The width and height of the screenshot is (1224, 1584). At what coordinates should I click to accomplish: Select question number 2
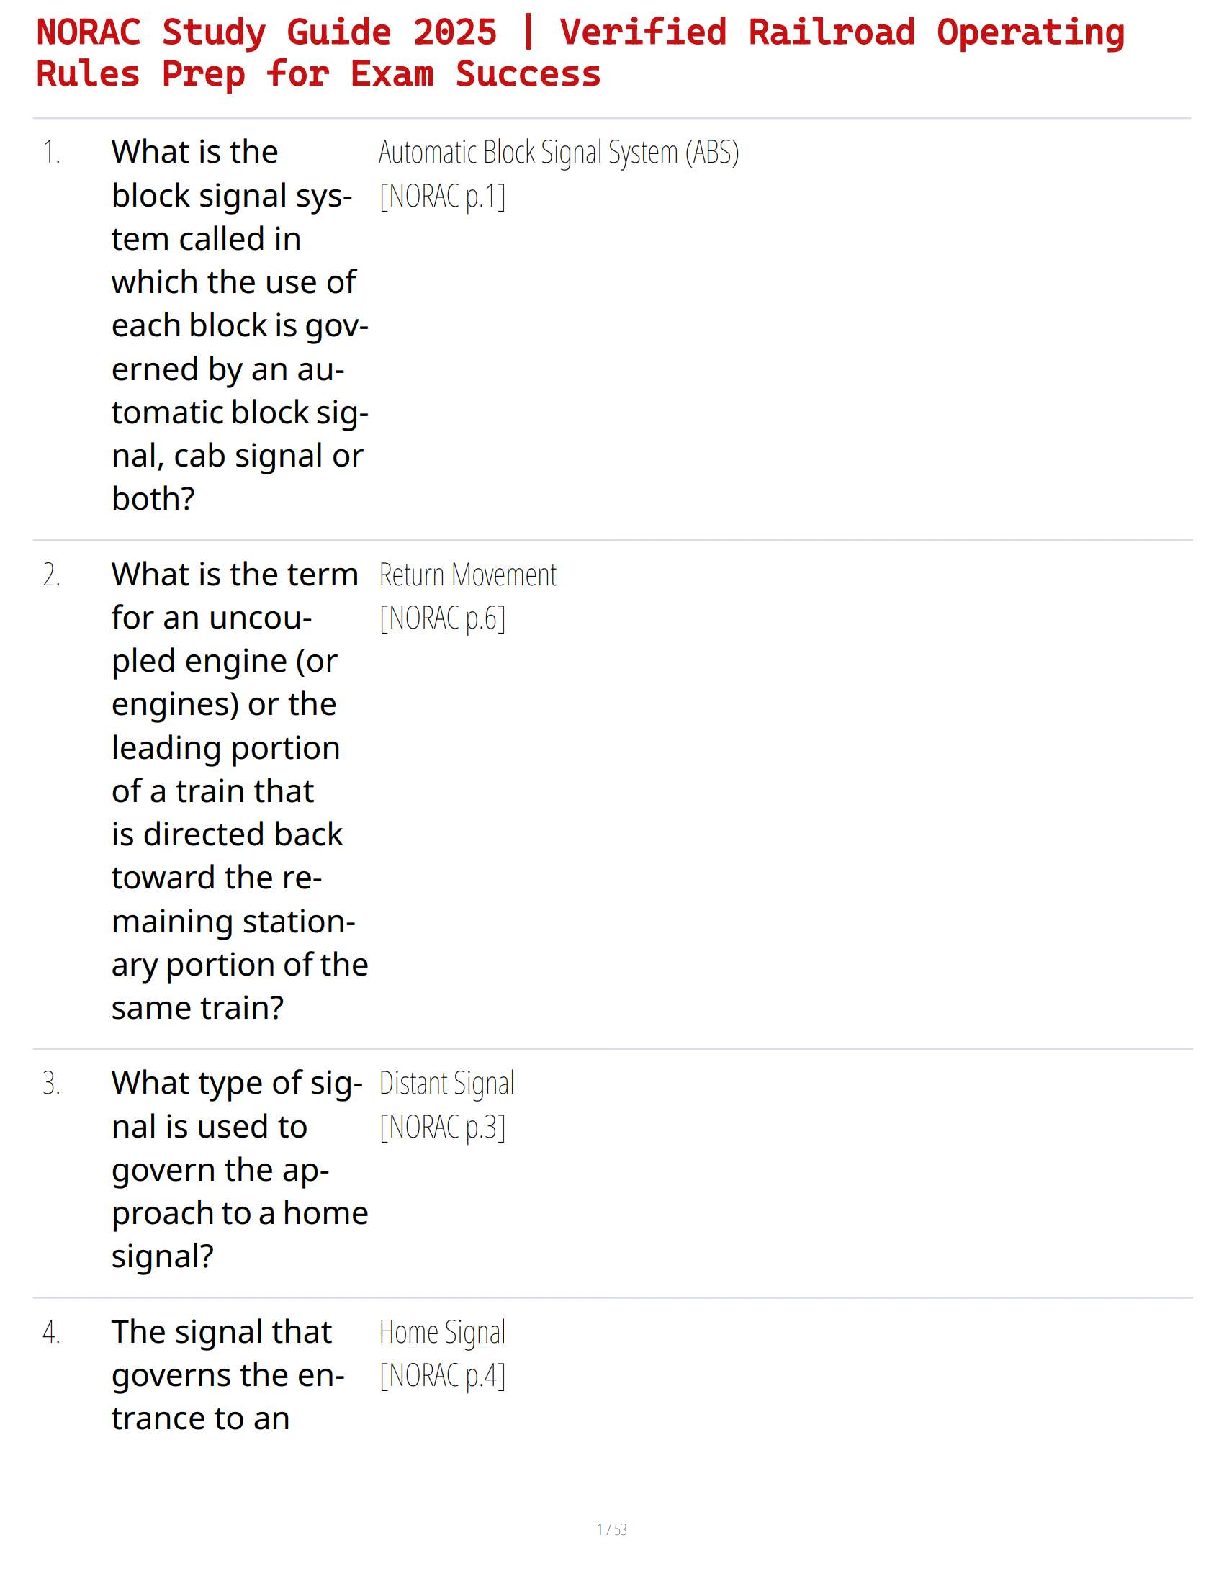click(51, 575)
